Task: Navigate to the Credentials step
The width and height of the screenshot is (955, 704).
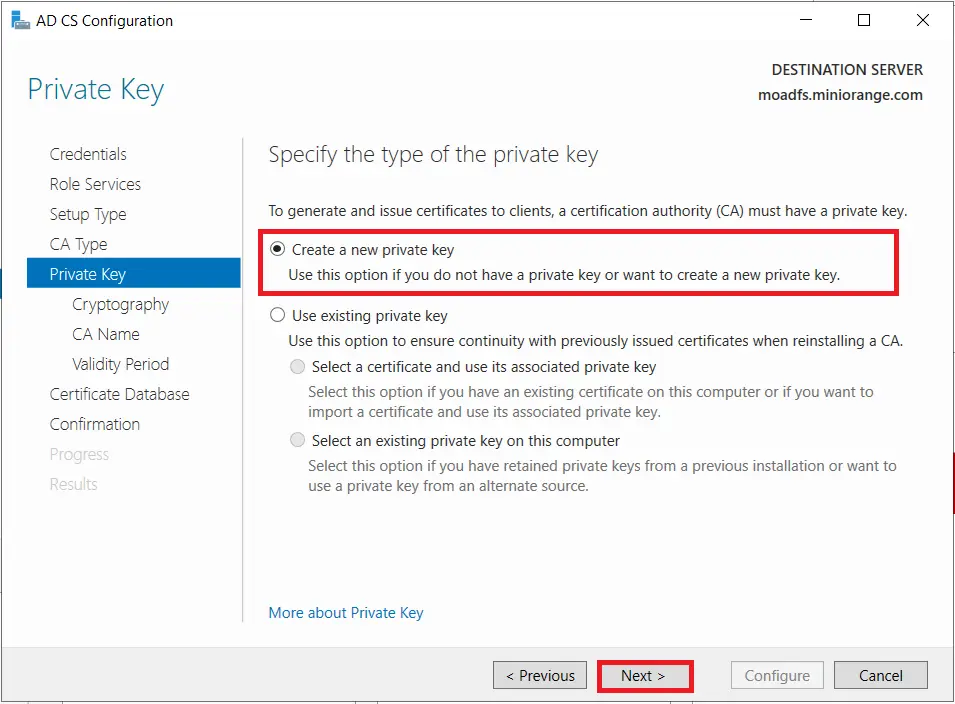Action: coord(87,154)
